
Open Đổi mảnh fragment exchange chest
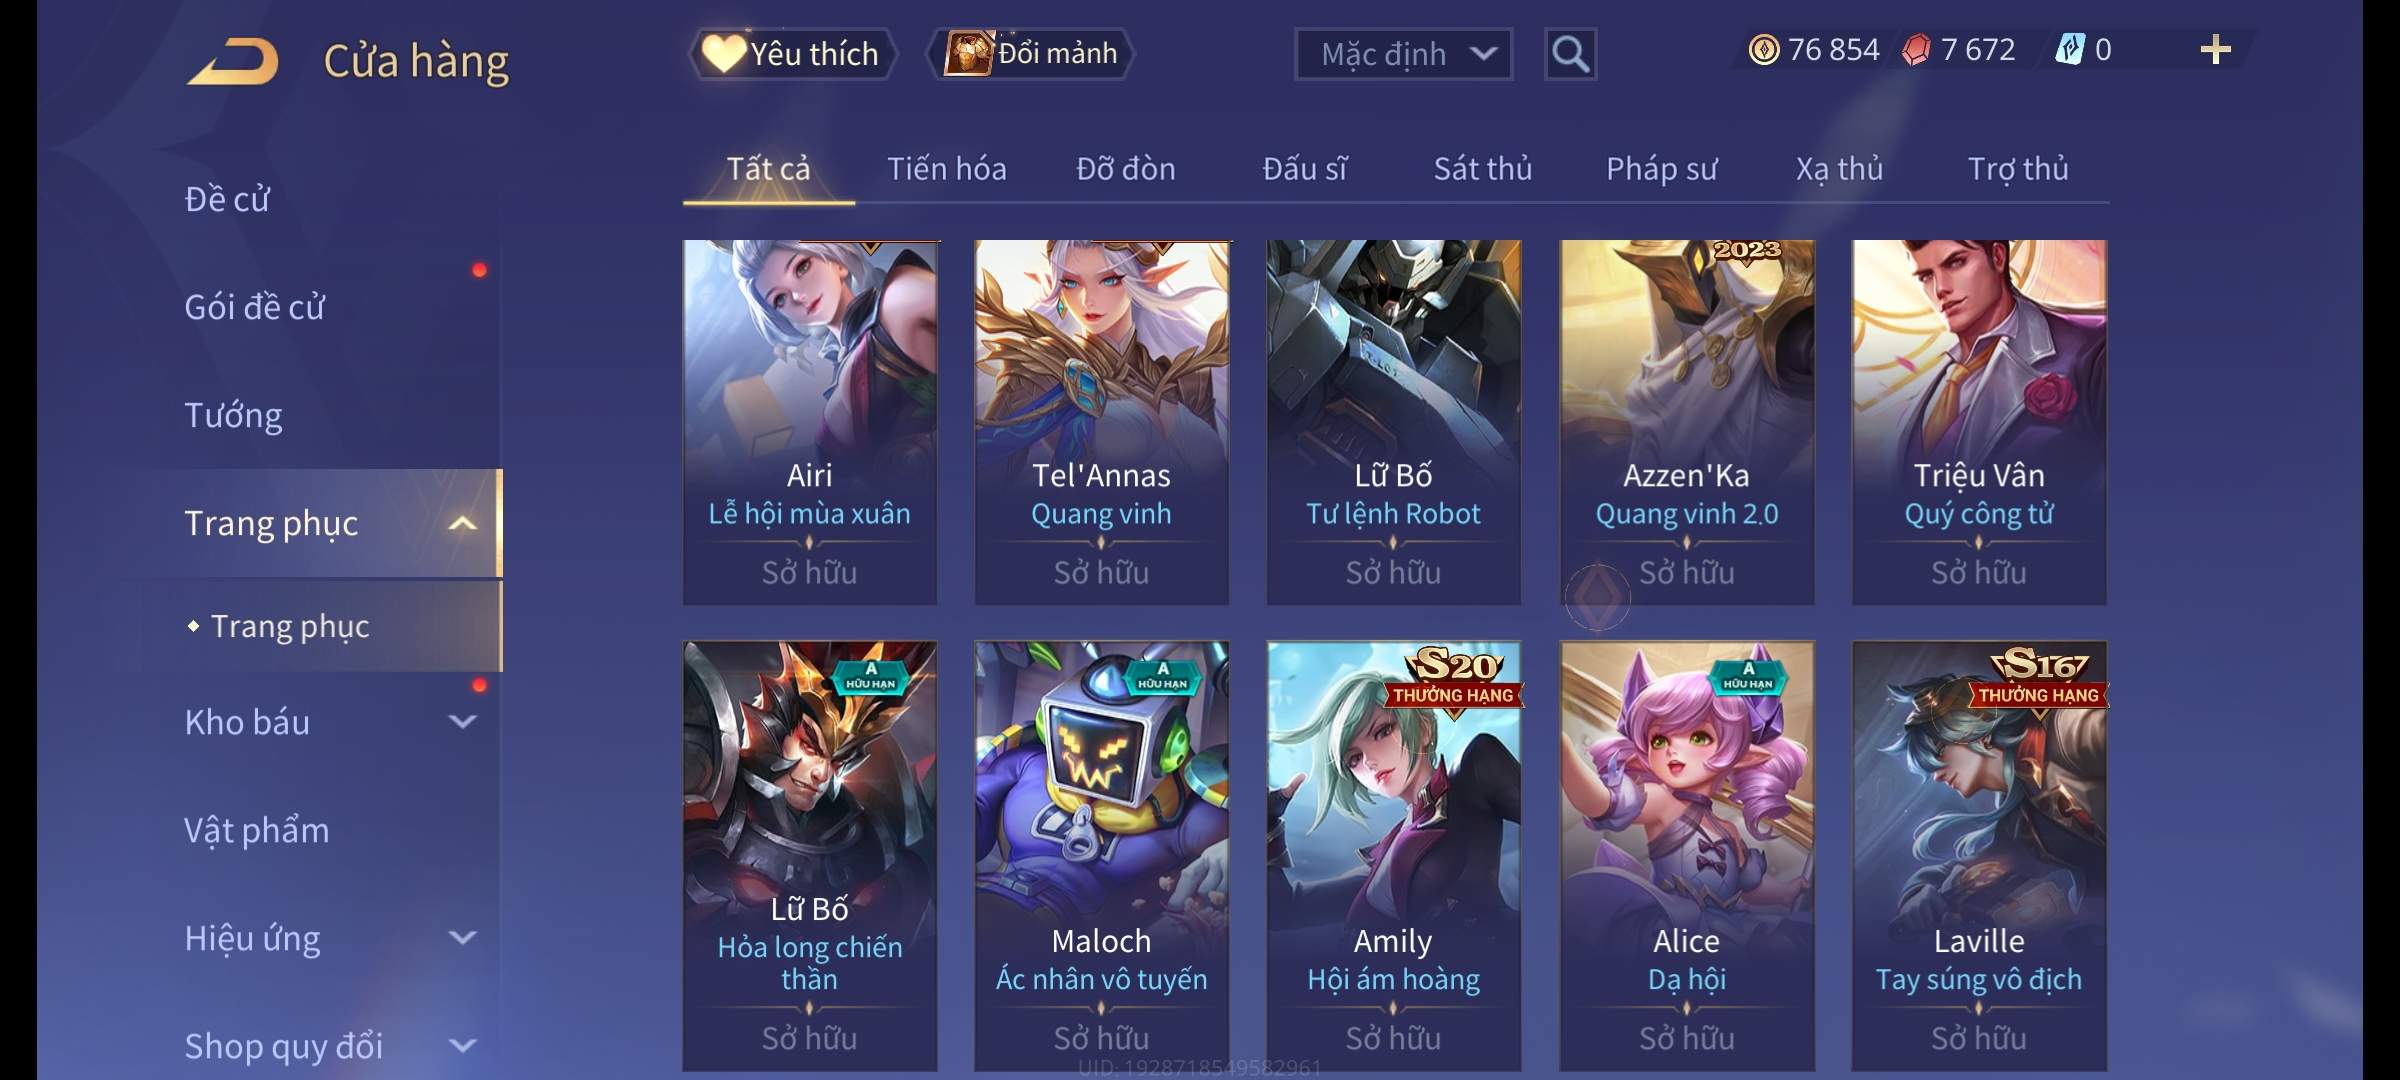1031,54
